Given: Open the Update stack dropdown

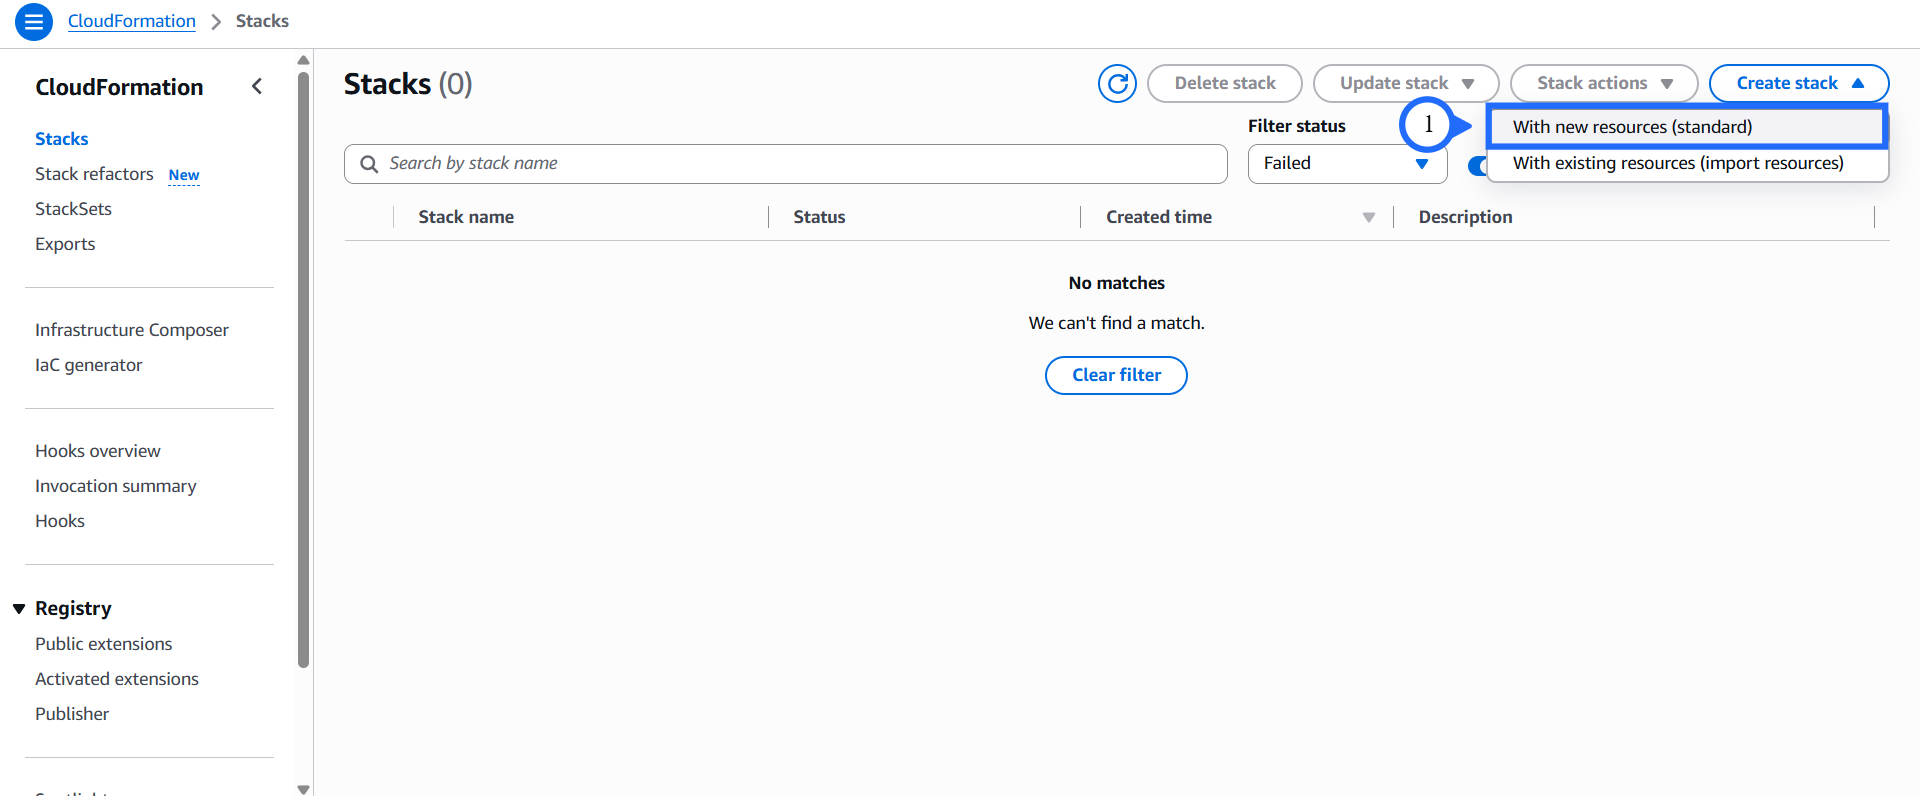Looking at the screenshot, I should coord(1405,84).
